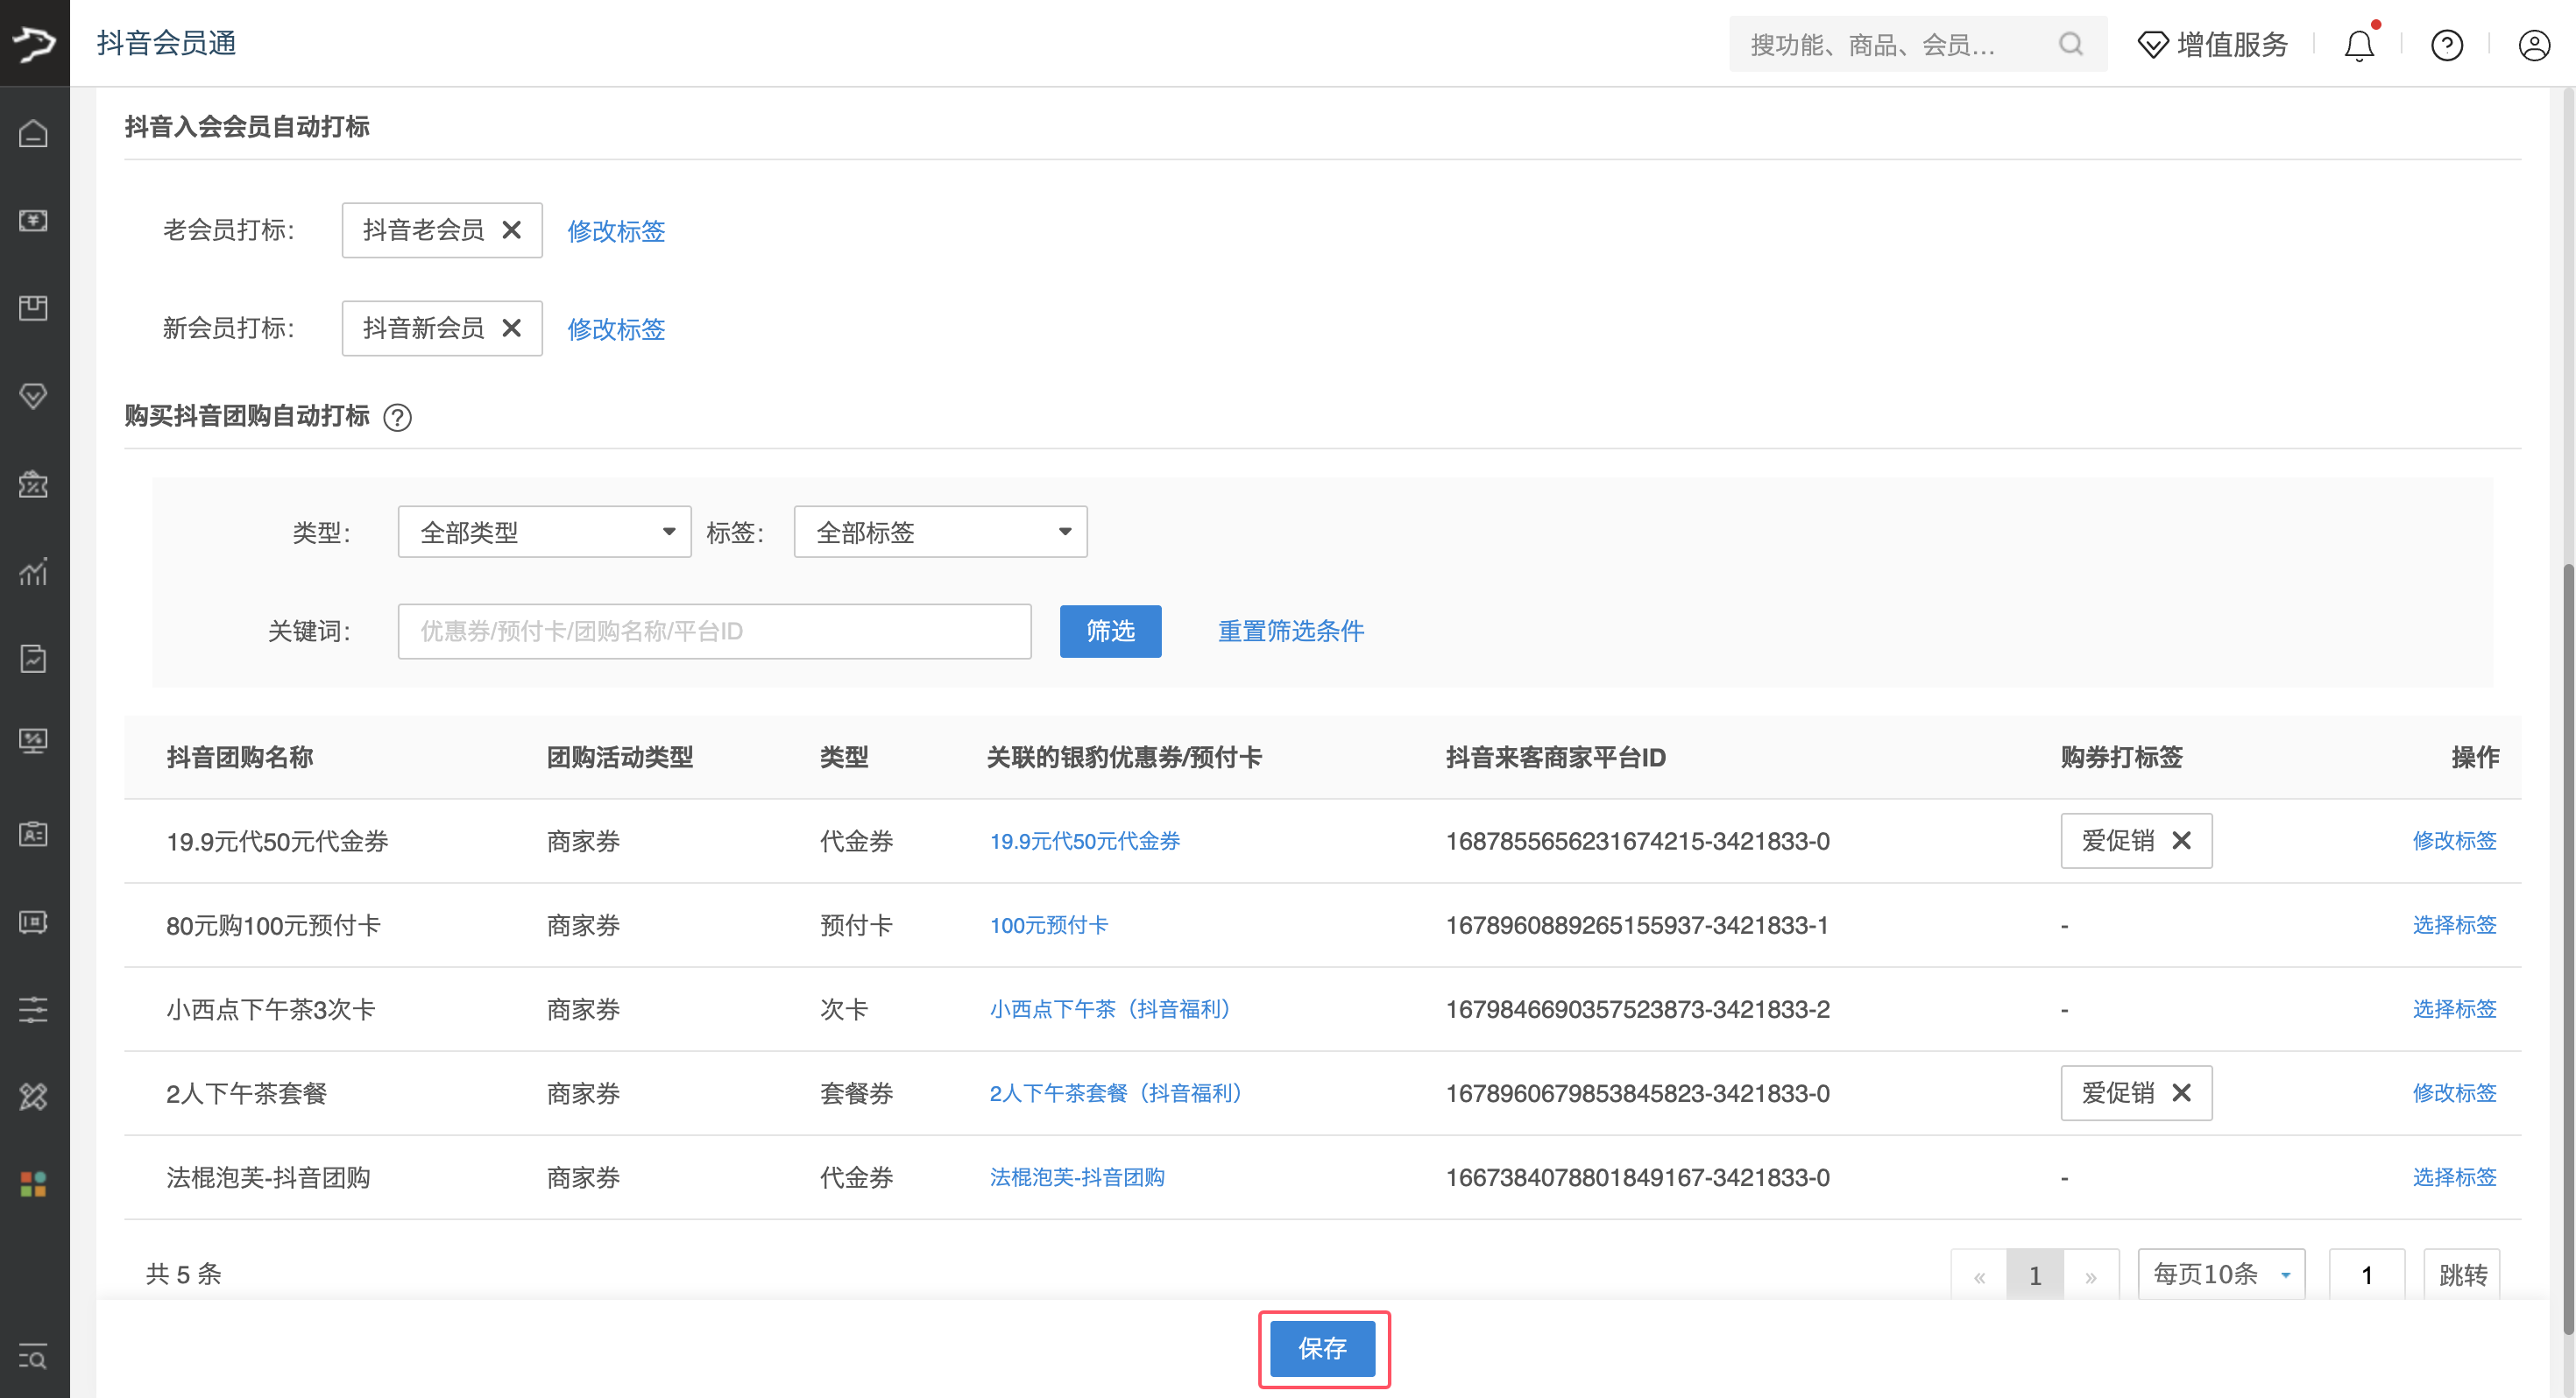This screenshot has height=1398, width=2576.
Task: Open linked coupon 法棍泡芙-抖音团购
Action: [1077, 1177]
